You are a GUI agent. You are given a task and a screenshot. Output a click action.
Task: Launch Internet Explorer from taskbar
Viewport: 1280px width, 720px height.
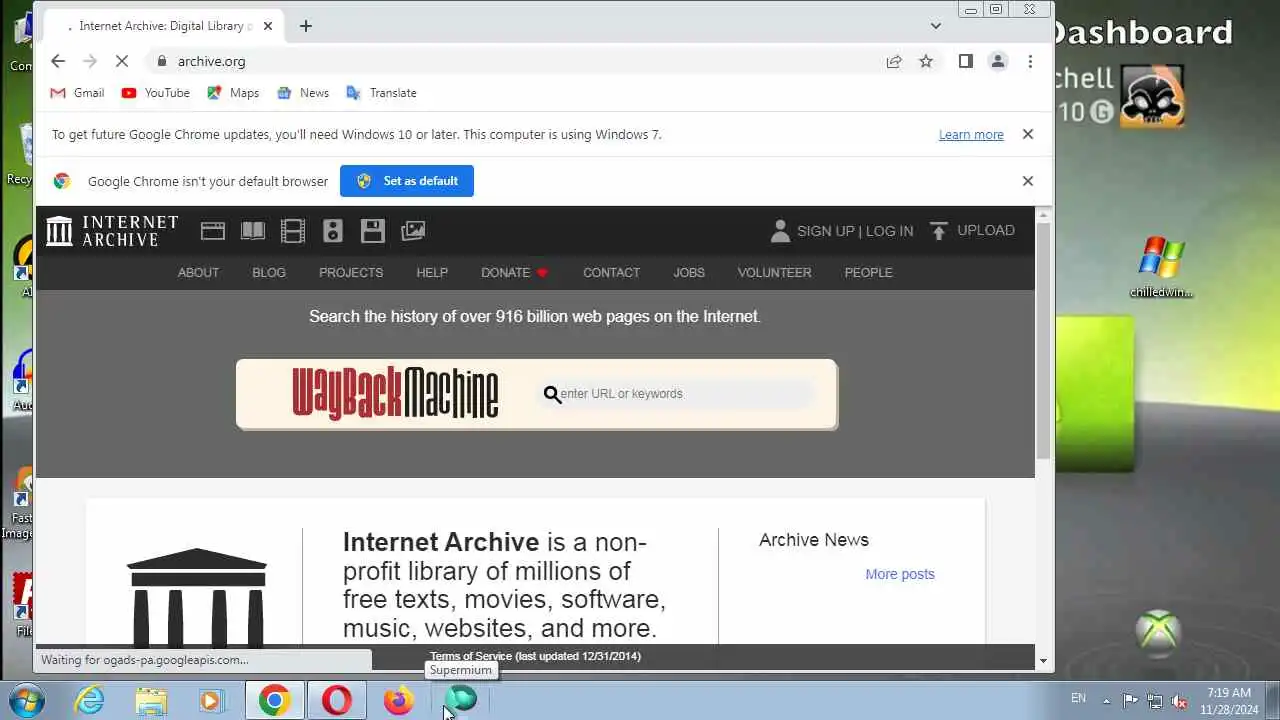tap(89, 700)
